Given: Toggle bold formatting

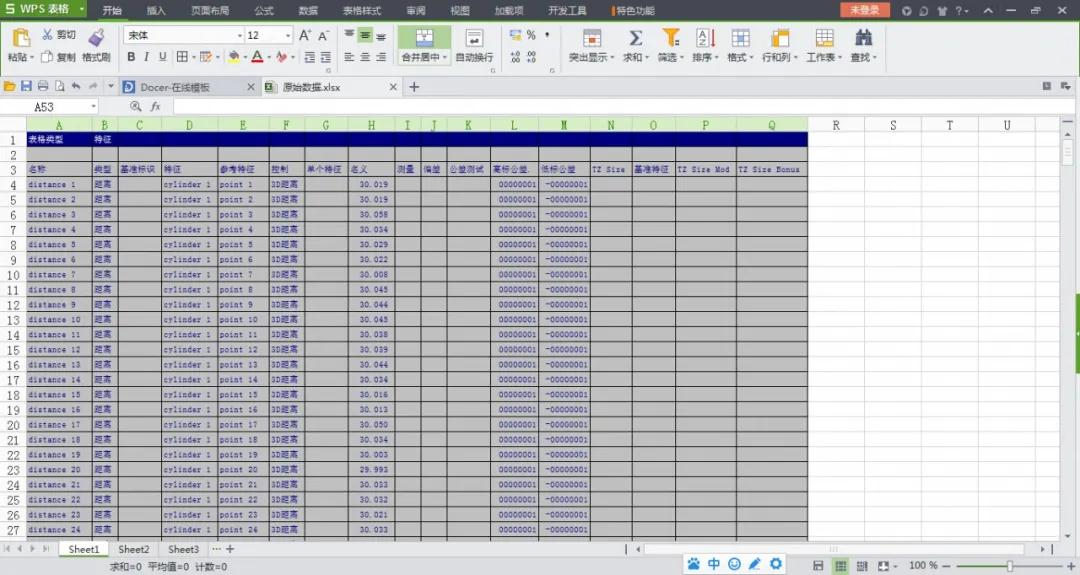Looking at the screenshot, I should pyautogui.click(x=131, y=57).
